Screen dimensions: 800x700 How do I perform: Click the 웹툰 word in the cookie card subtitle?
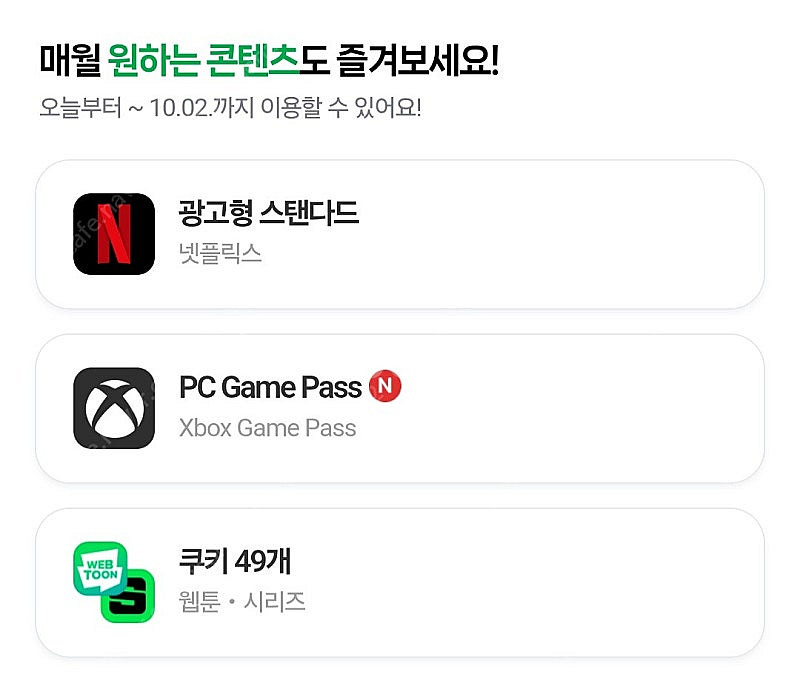[x=199, y=602]
